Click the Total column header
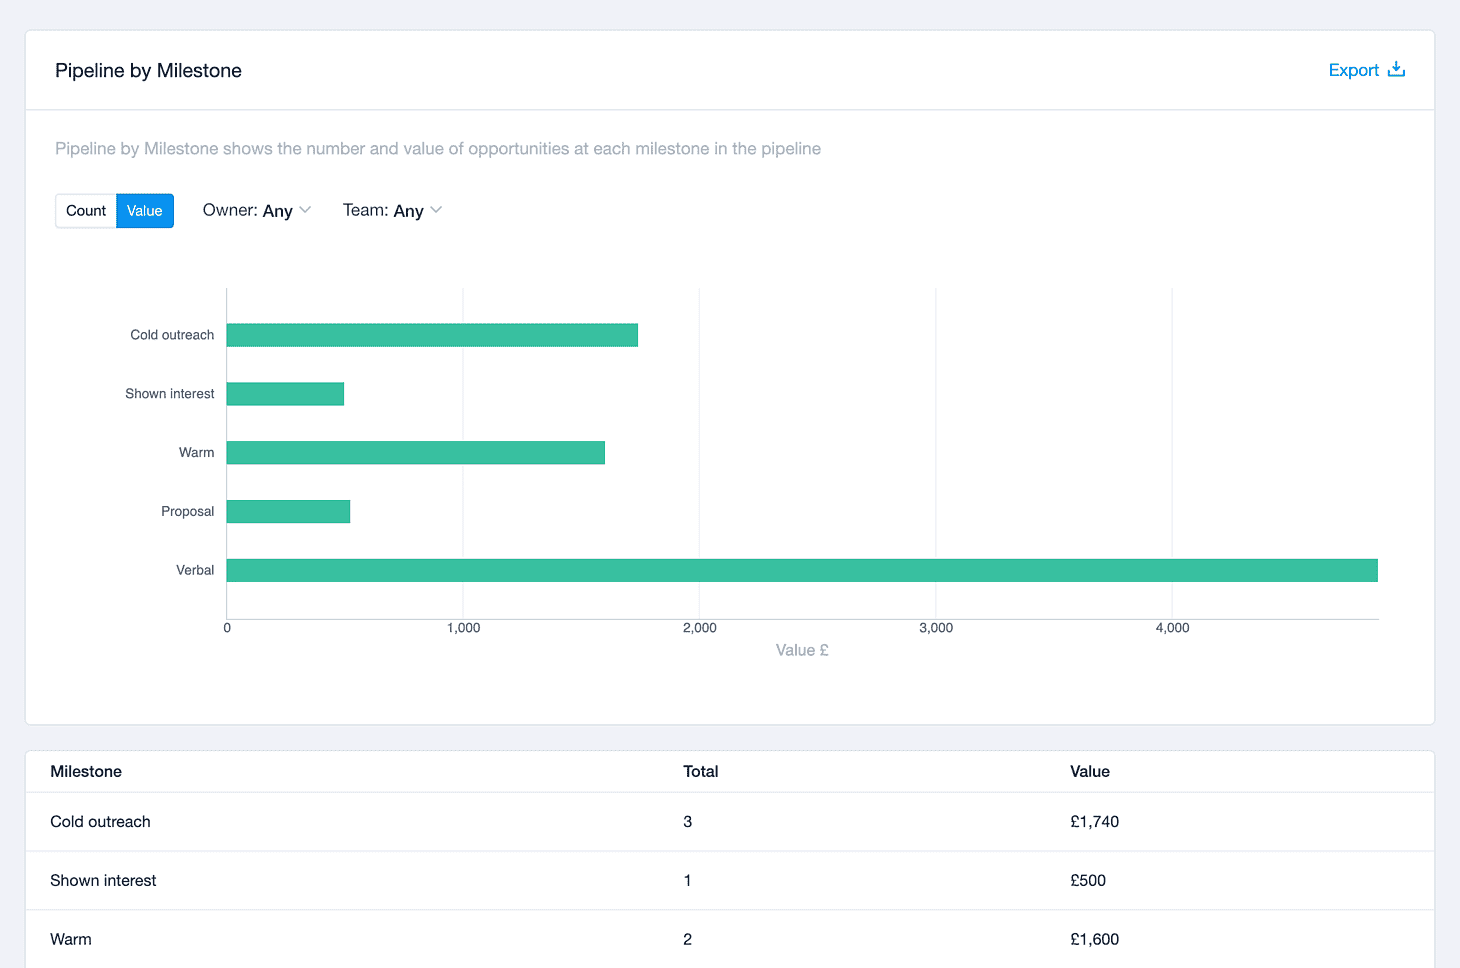 [x=700, y=771]
